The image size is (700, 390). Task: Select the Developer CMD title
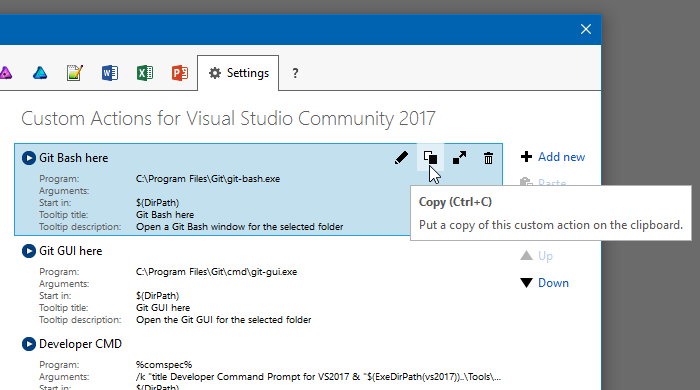80,344
